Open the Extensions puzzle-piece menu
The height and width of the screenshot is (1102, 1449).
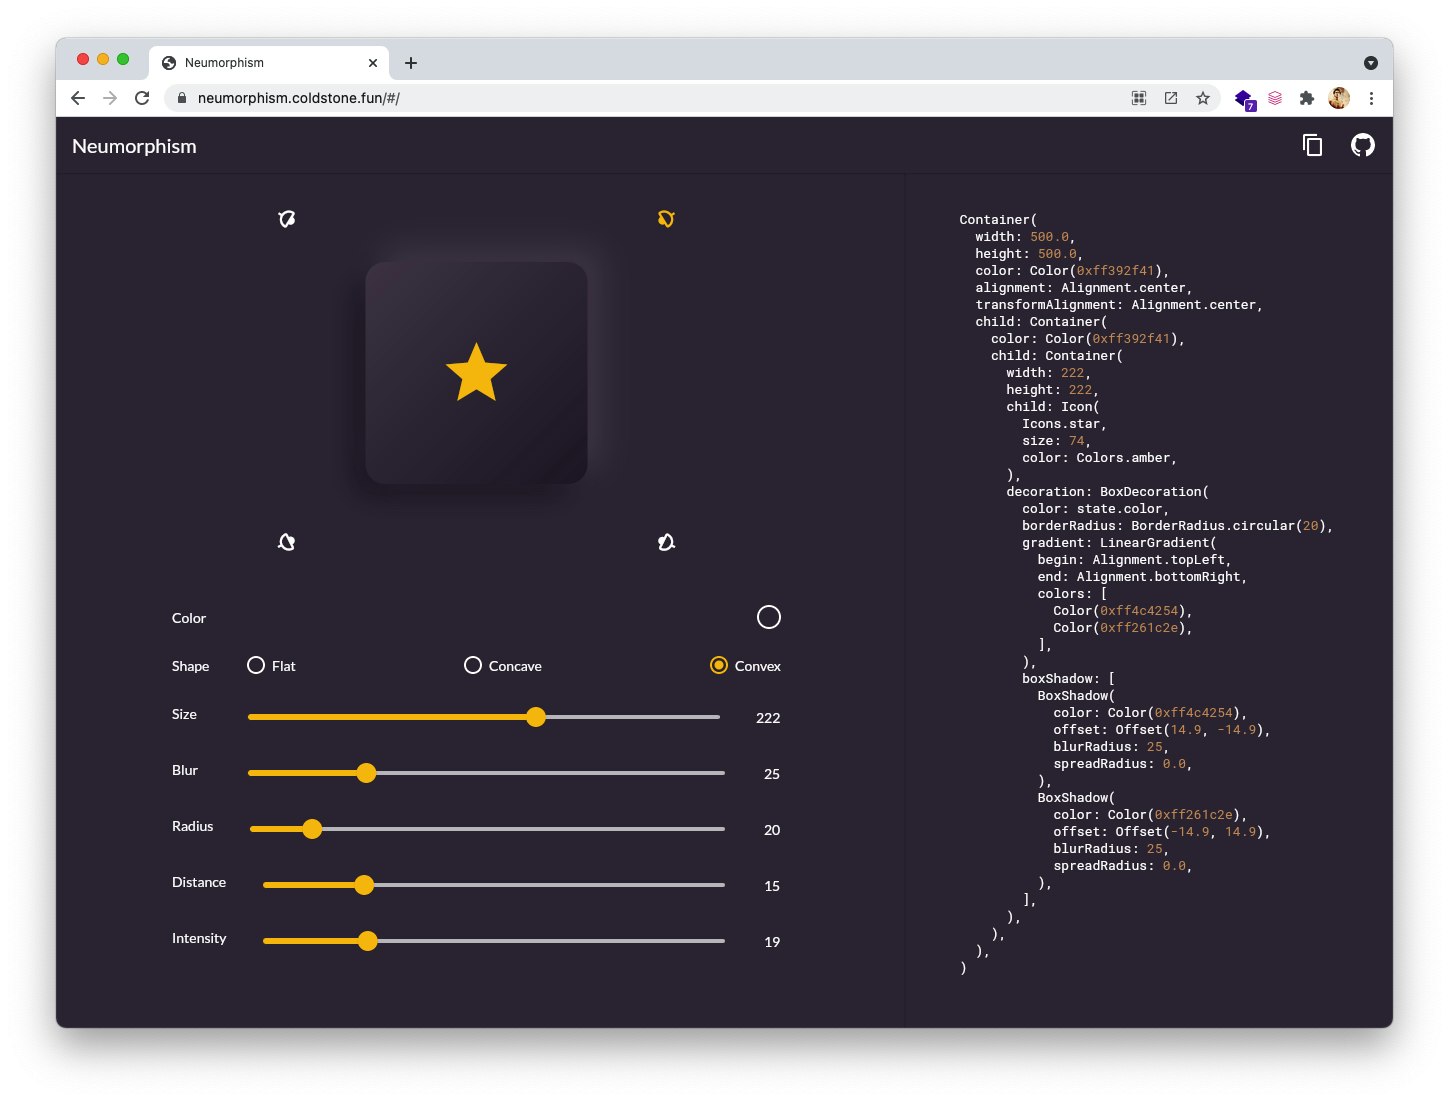point(1306,98)
